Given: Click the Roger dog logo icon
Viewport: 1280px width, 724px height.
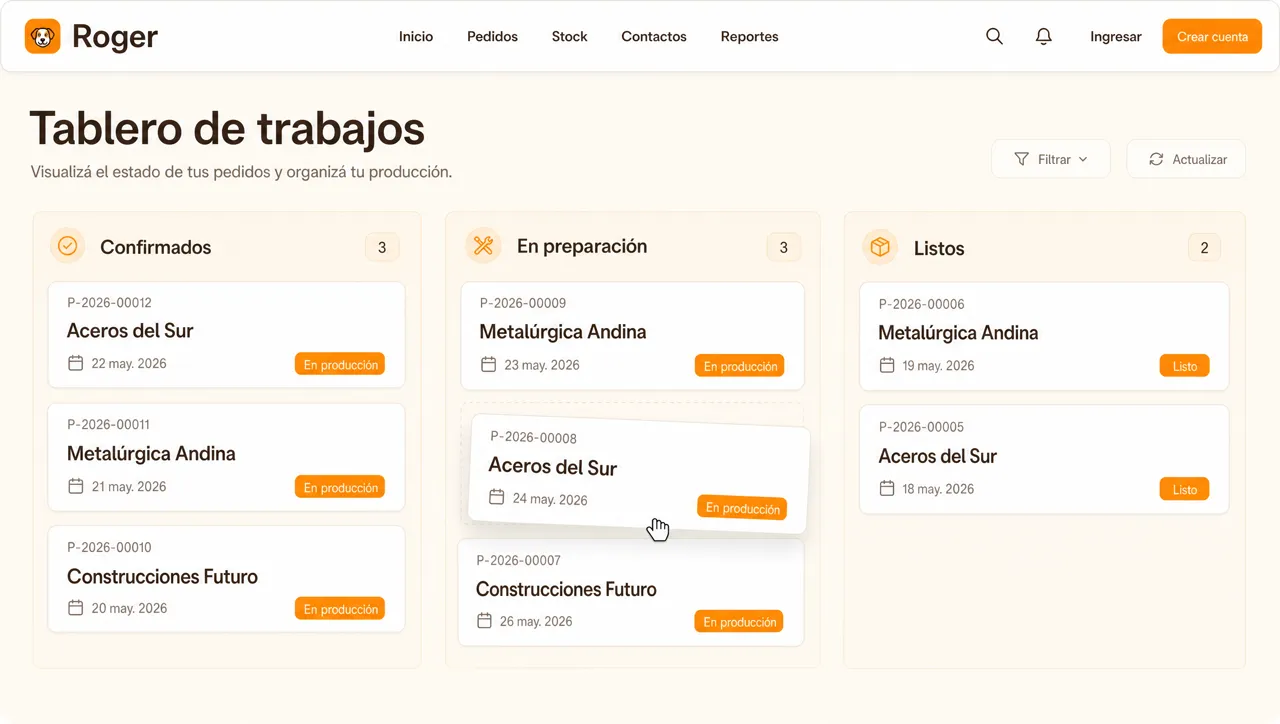Looking at the screenshot, I should coord(43,37).
